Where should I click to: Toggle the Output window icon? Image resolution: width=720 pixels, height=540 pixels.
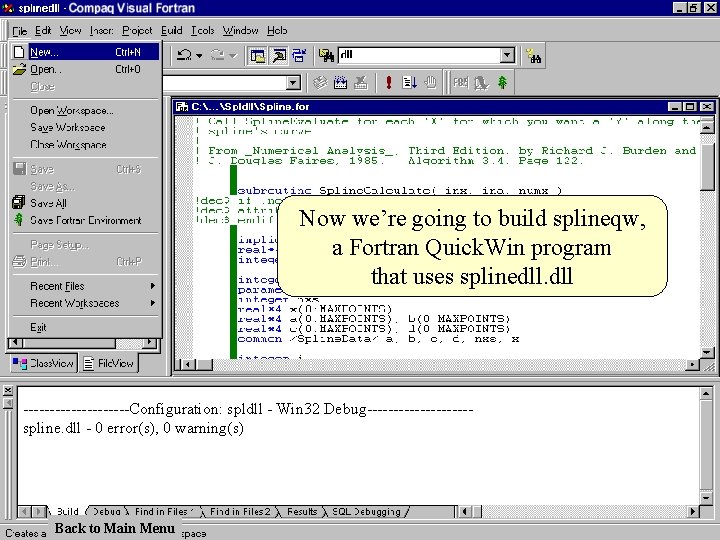coord(279,56)
